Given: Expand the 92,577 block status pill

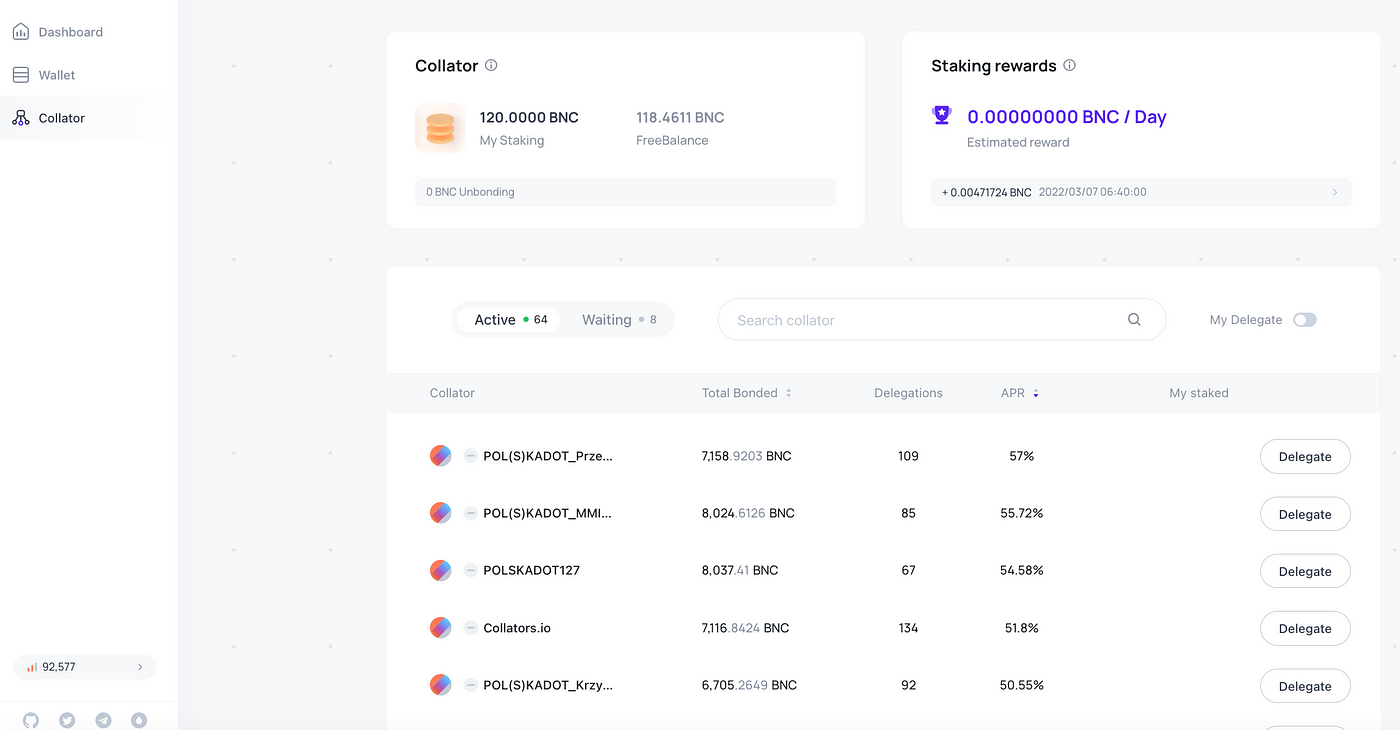Looking at the screenshot, I should click(x=85, y=667).
